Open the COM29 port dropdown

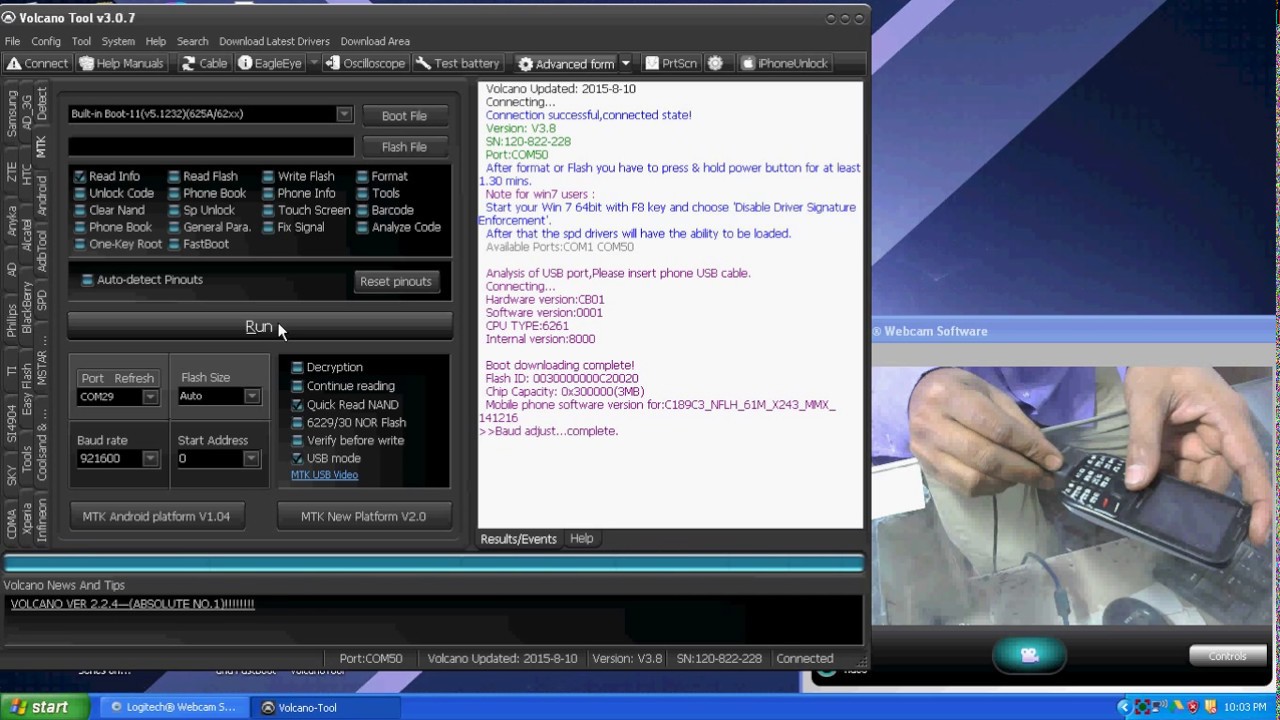[x=150, y=397]
